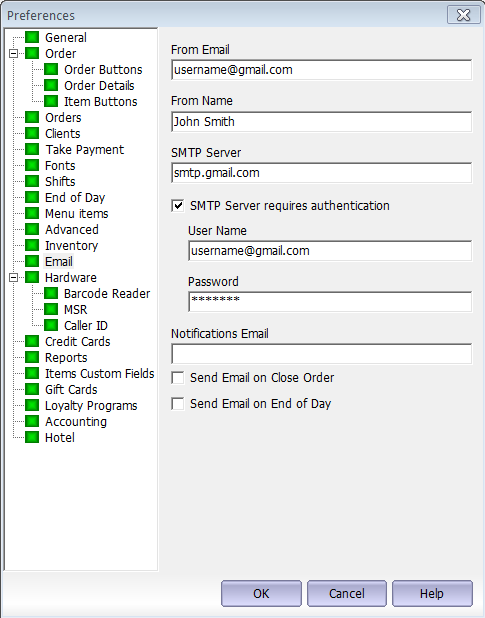Confirm settings with OK button

coord(261,593)
